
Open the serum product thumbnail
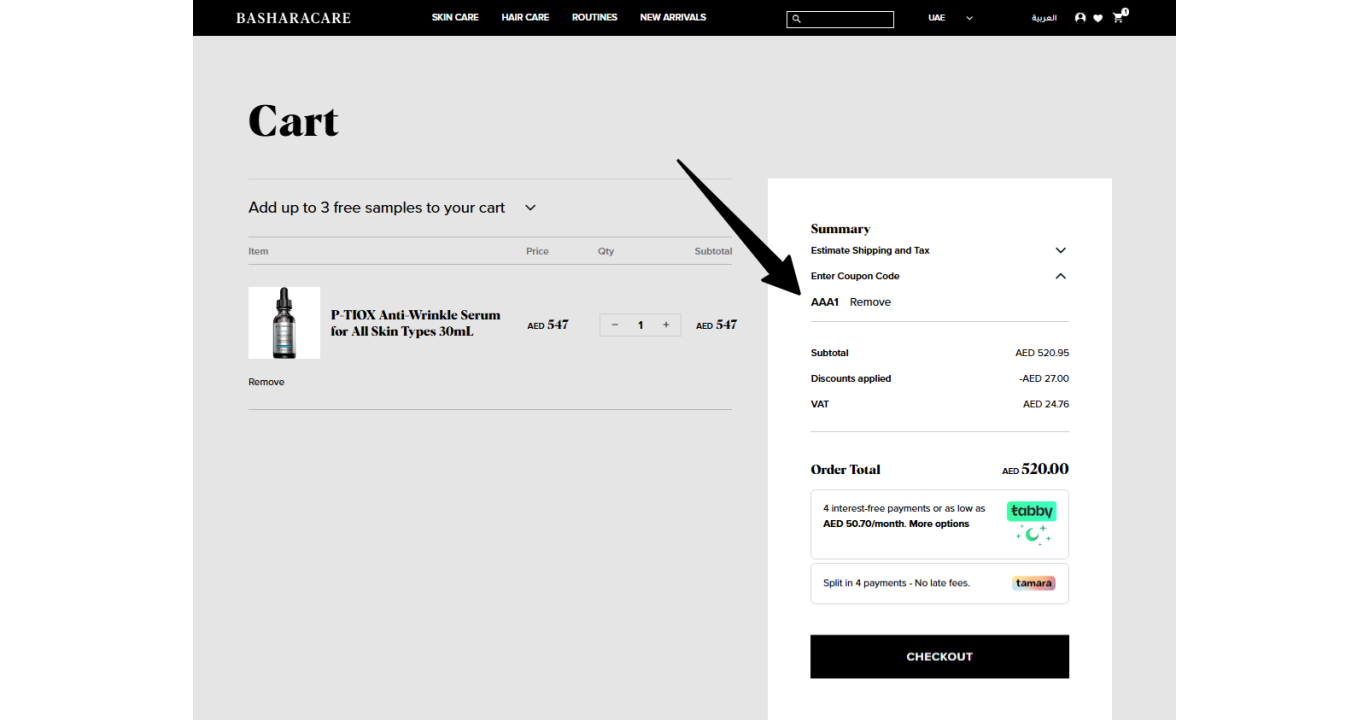click(284, 323)
